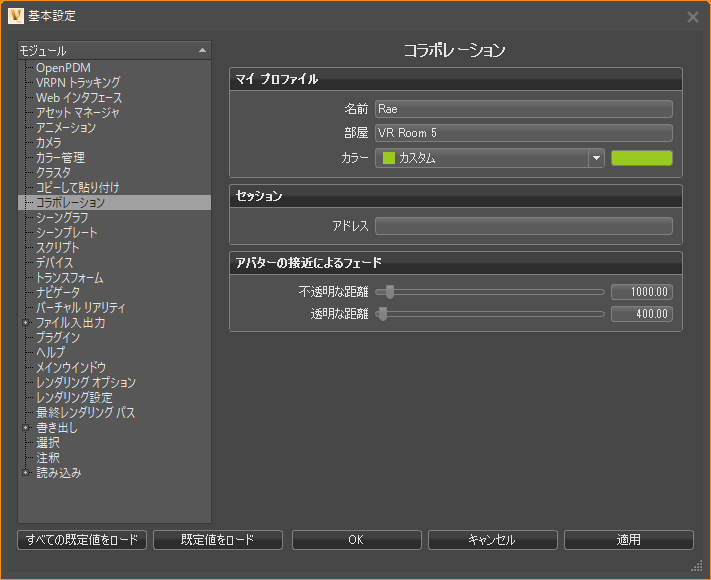This screenshot has width=711, height=580.
Task: Click the 不透明な距離 slider handle
Action: pyautogui.click(x=390, y=292)
